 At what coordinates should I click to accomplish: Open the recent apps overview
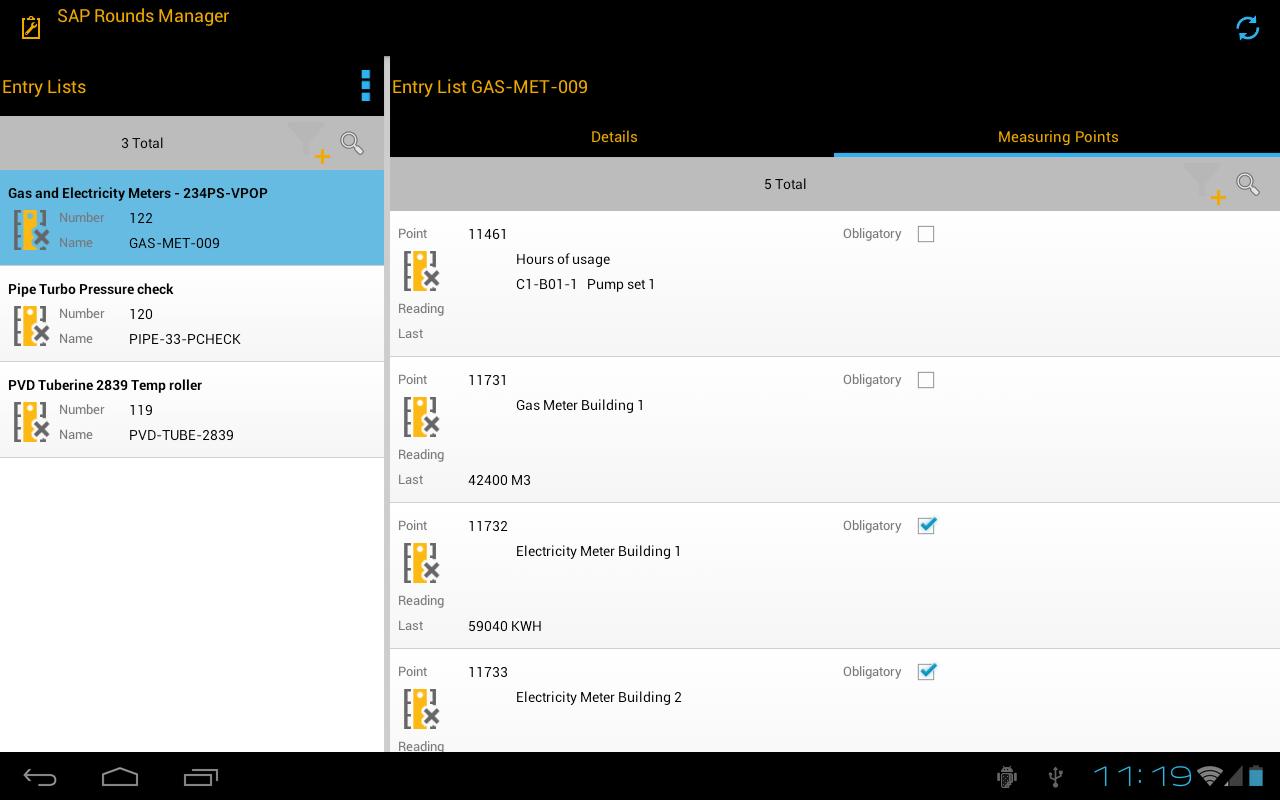click(201, 777)
